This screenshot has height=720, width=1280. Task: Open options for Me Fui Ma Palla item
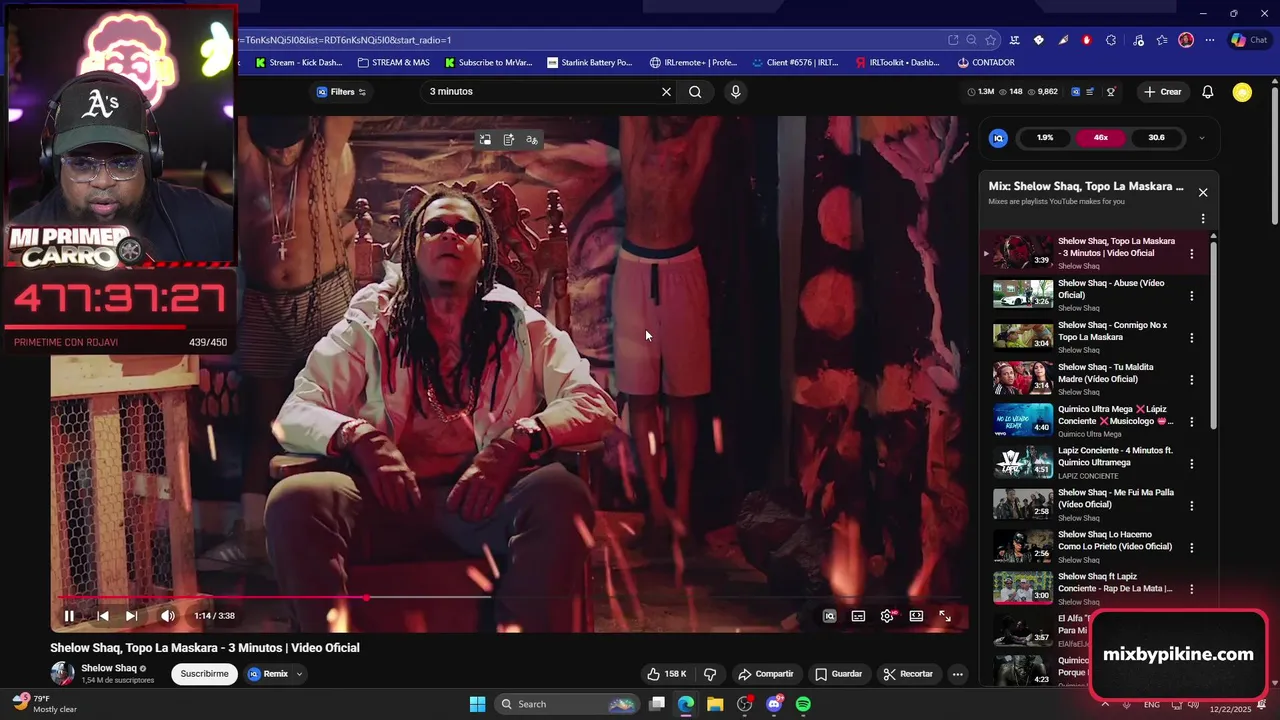pyautogui.click(x=1191, y=505)
